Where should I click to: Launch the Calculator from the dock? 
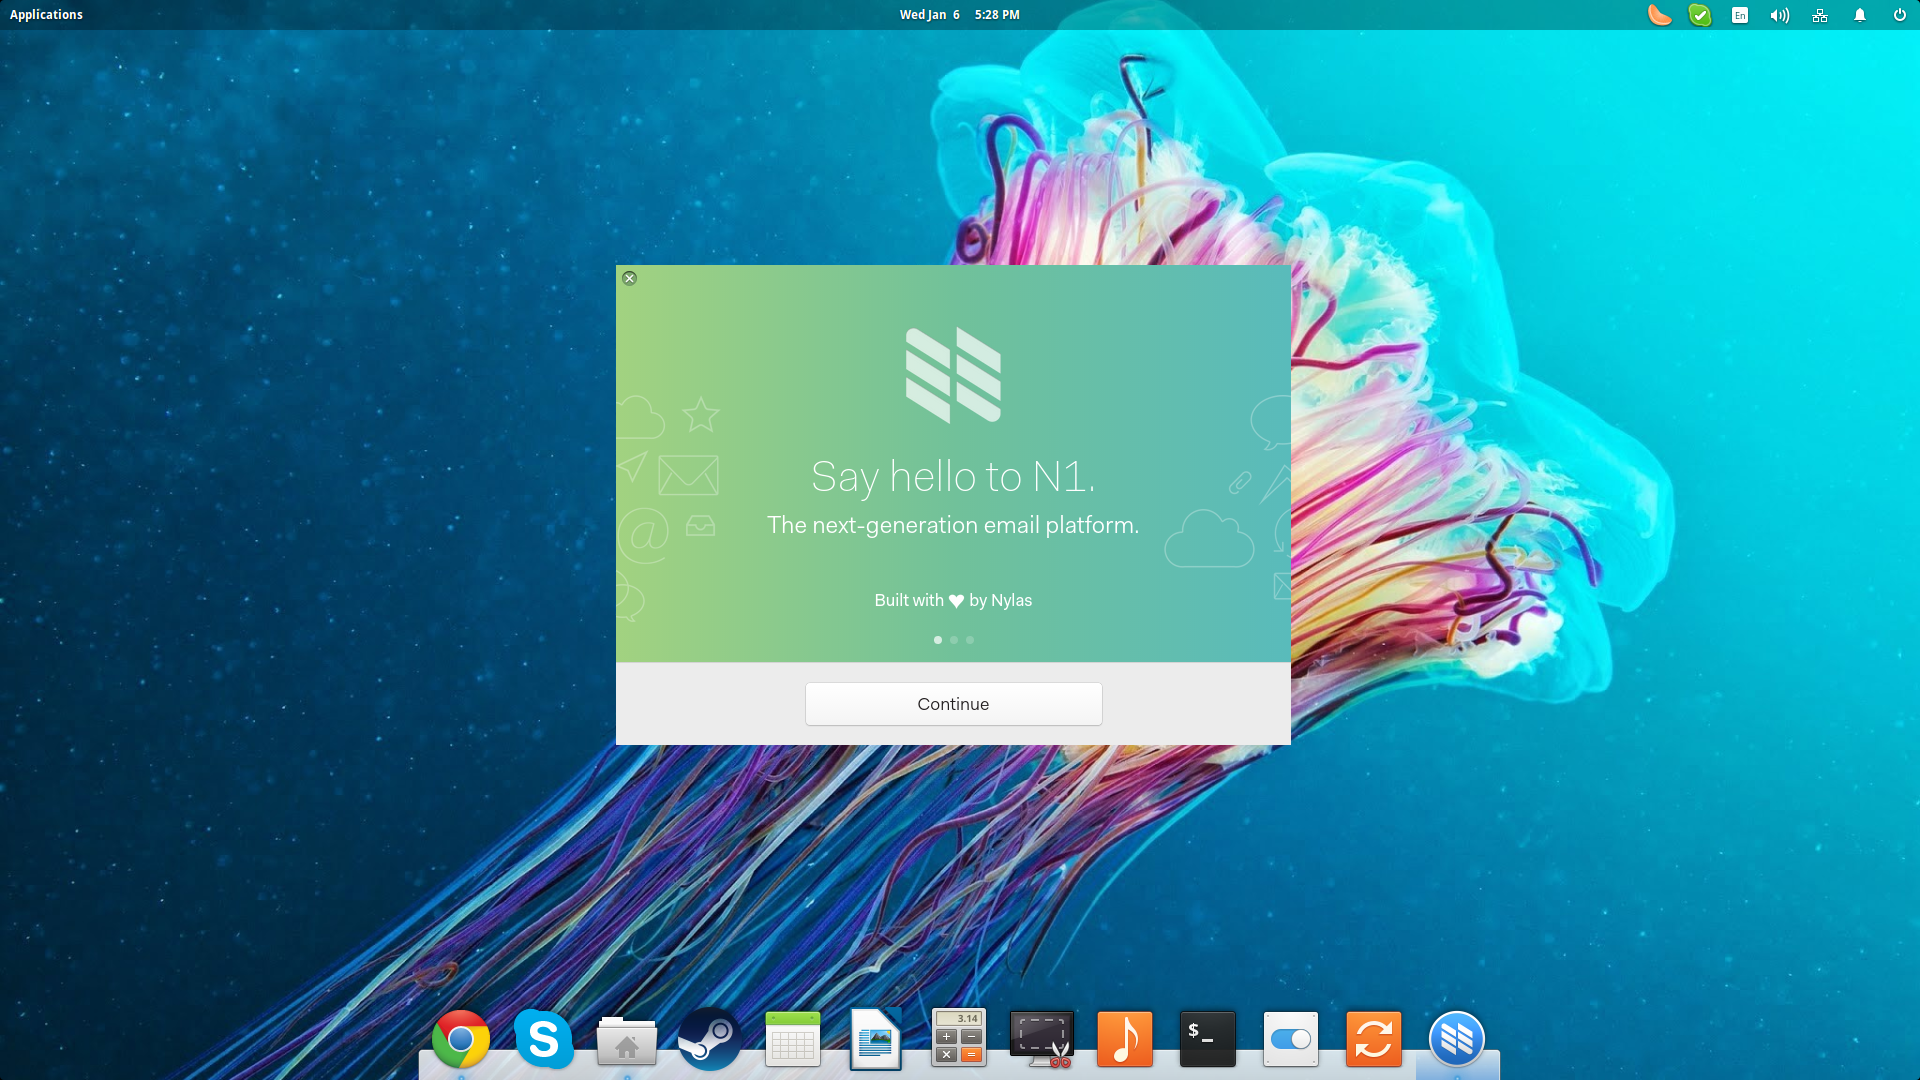(958, 1038)
